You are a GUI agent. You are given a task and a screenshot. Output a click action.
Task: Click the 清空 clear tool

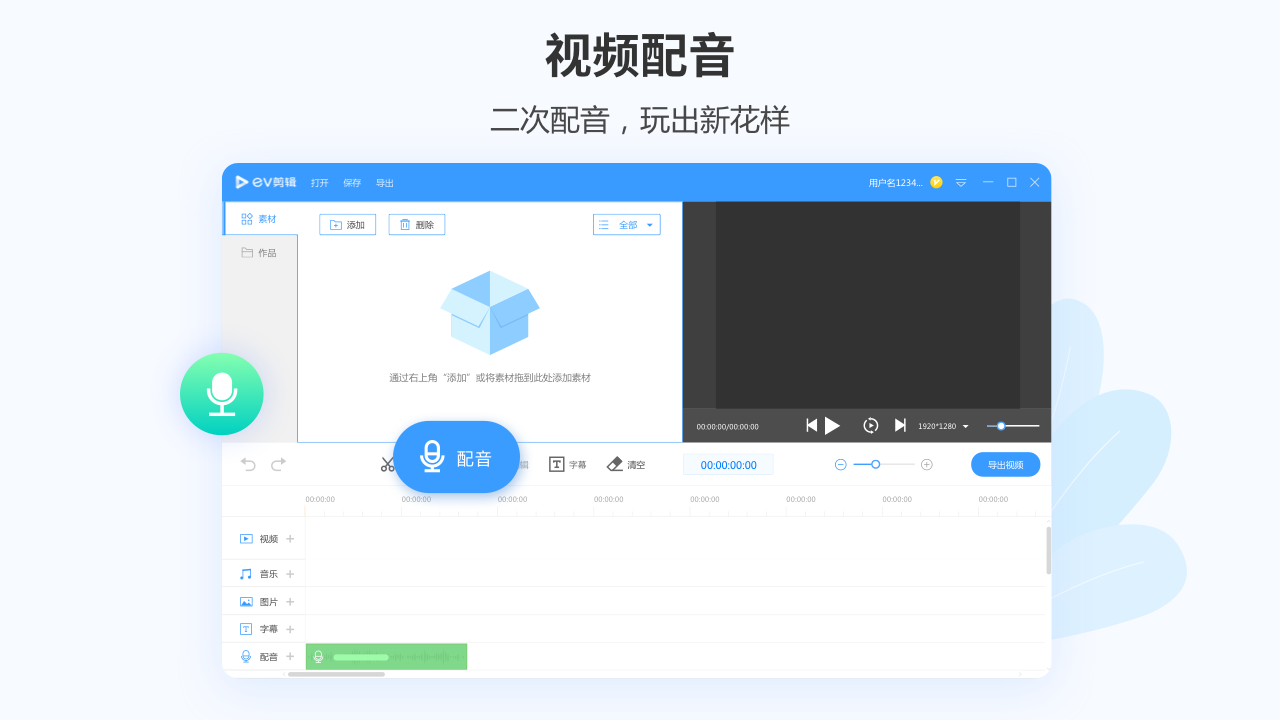coord(626,464)
